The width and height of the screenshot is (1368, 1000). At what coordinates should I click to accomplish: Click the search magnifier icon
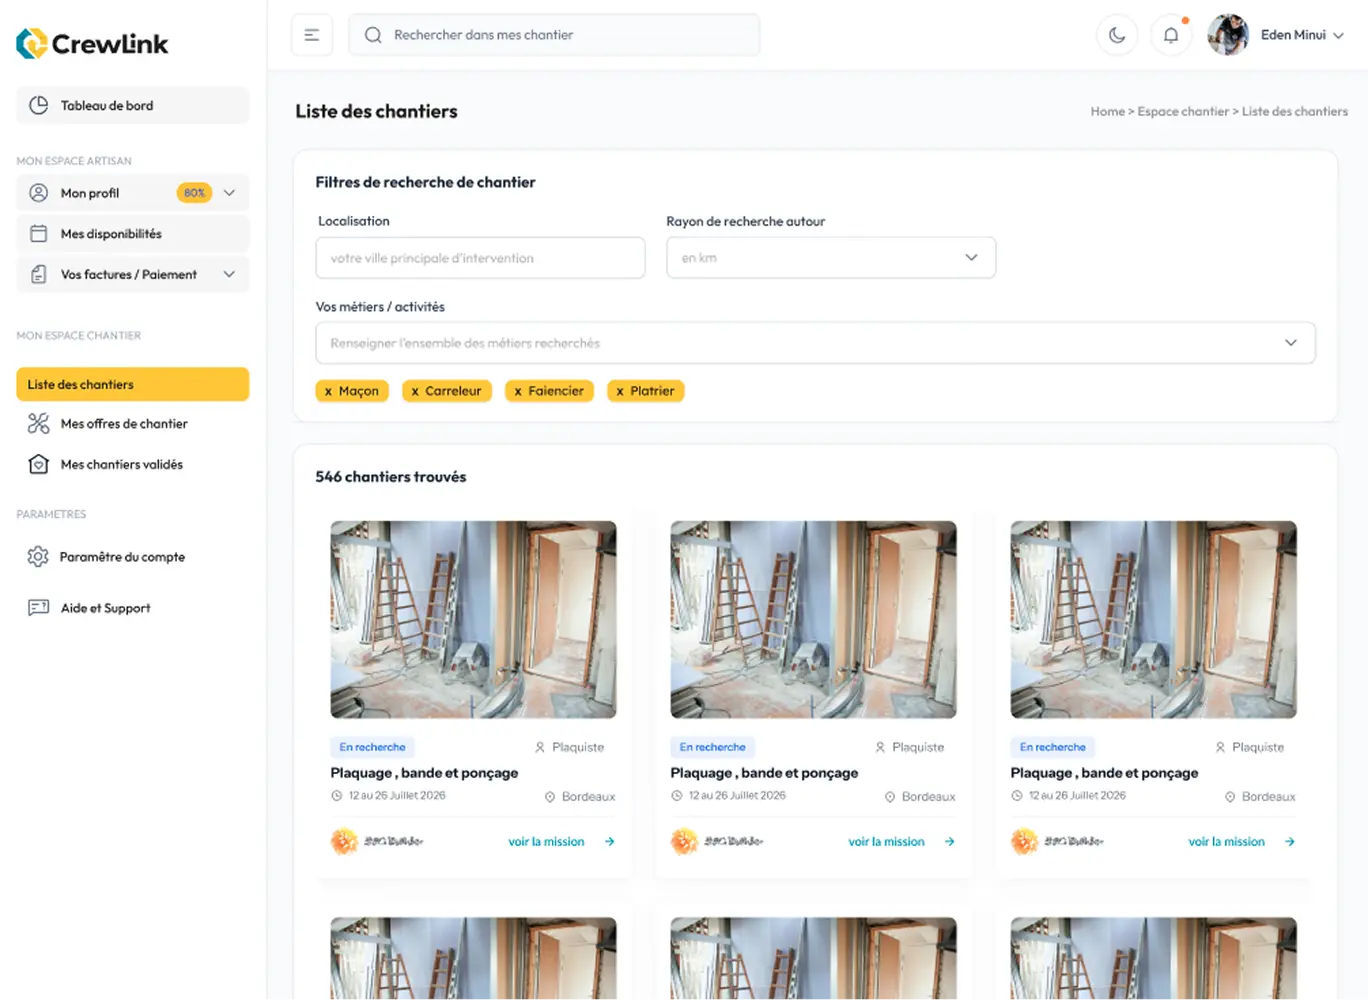[373, 35]
